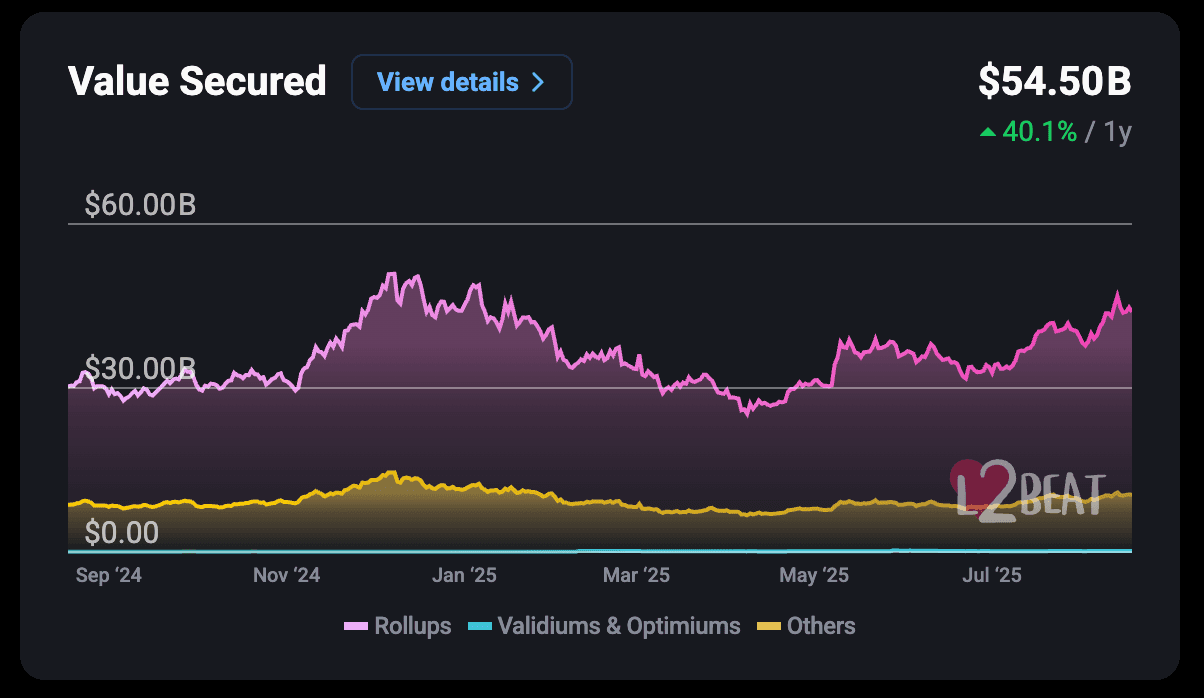Viewport: 1204px width, 698px height.
Task: Click the View details button
Action: pos(461,82)
